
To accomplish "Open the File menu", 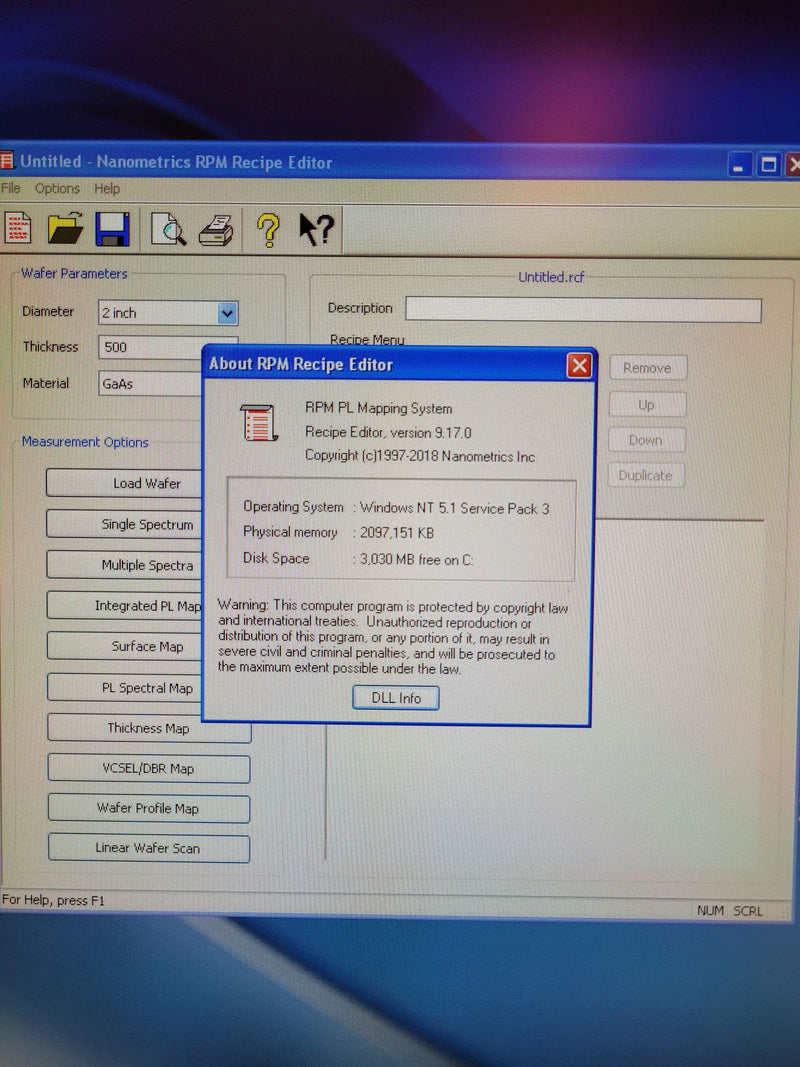I will tap(11, 188).
